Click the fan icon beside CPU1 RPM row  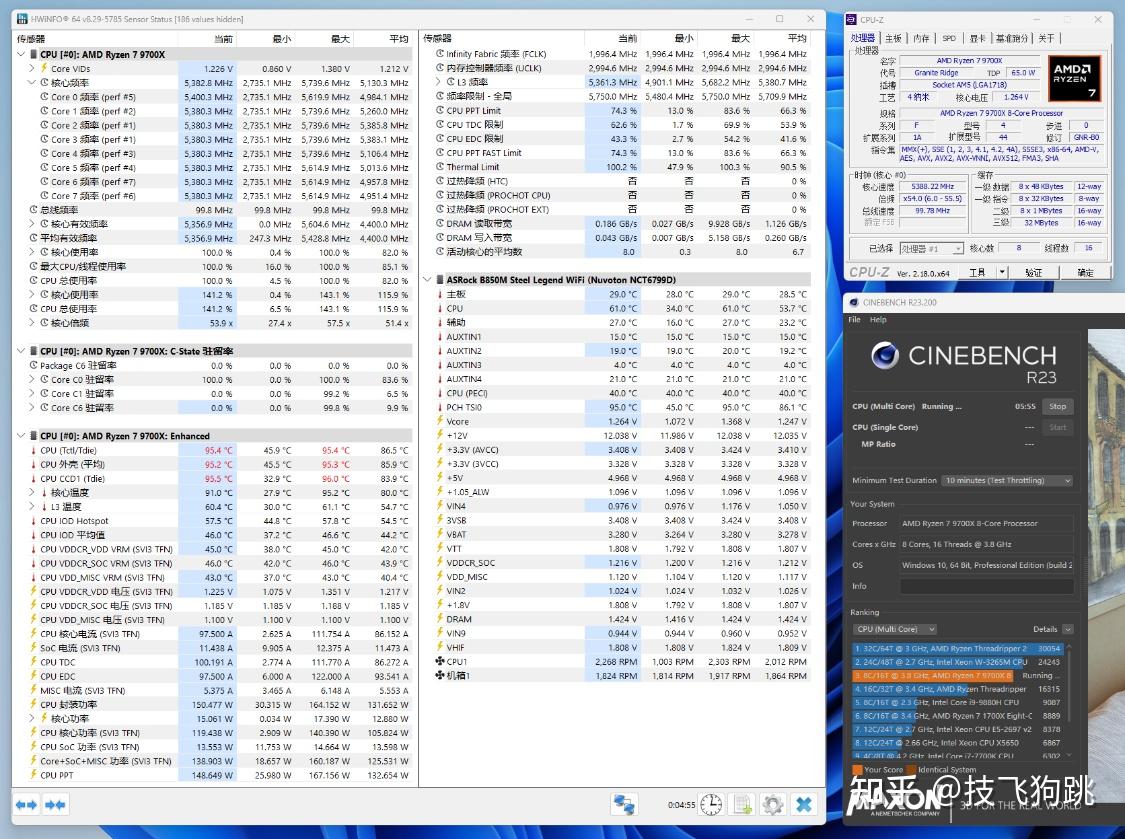440,662
